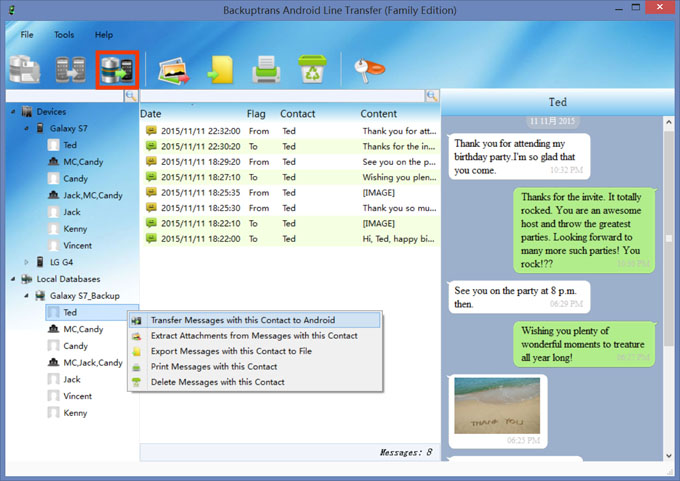Sort messages by the Date column header

click(x=150, y=114)
